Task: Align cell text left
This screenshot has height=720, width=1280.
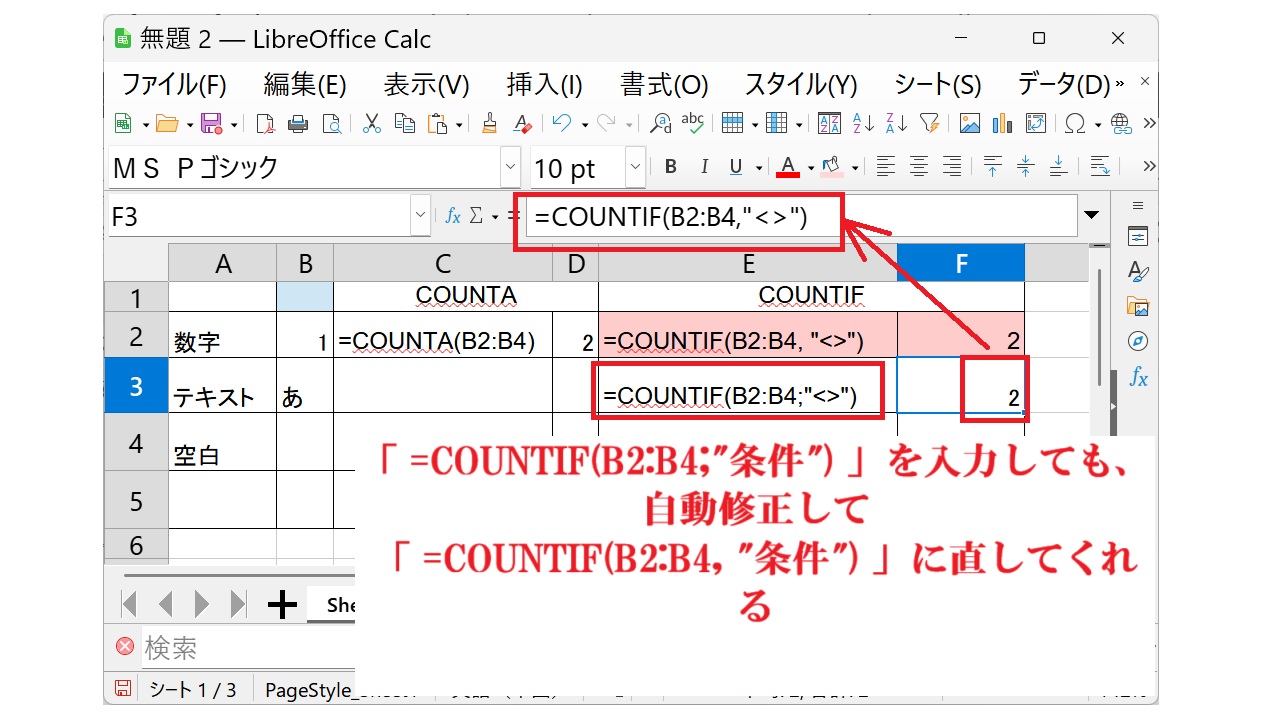Action: (x=885, y=166)
